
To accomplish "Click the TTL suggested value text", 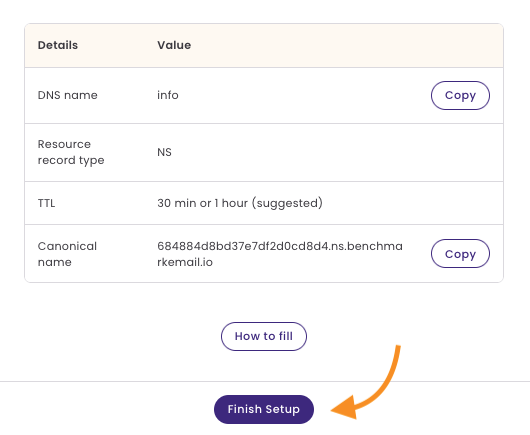I will [x=240, y=203].
